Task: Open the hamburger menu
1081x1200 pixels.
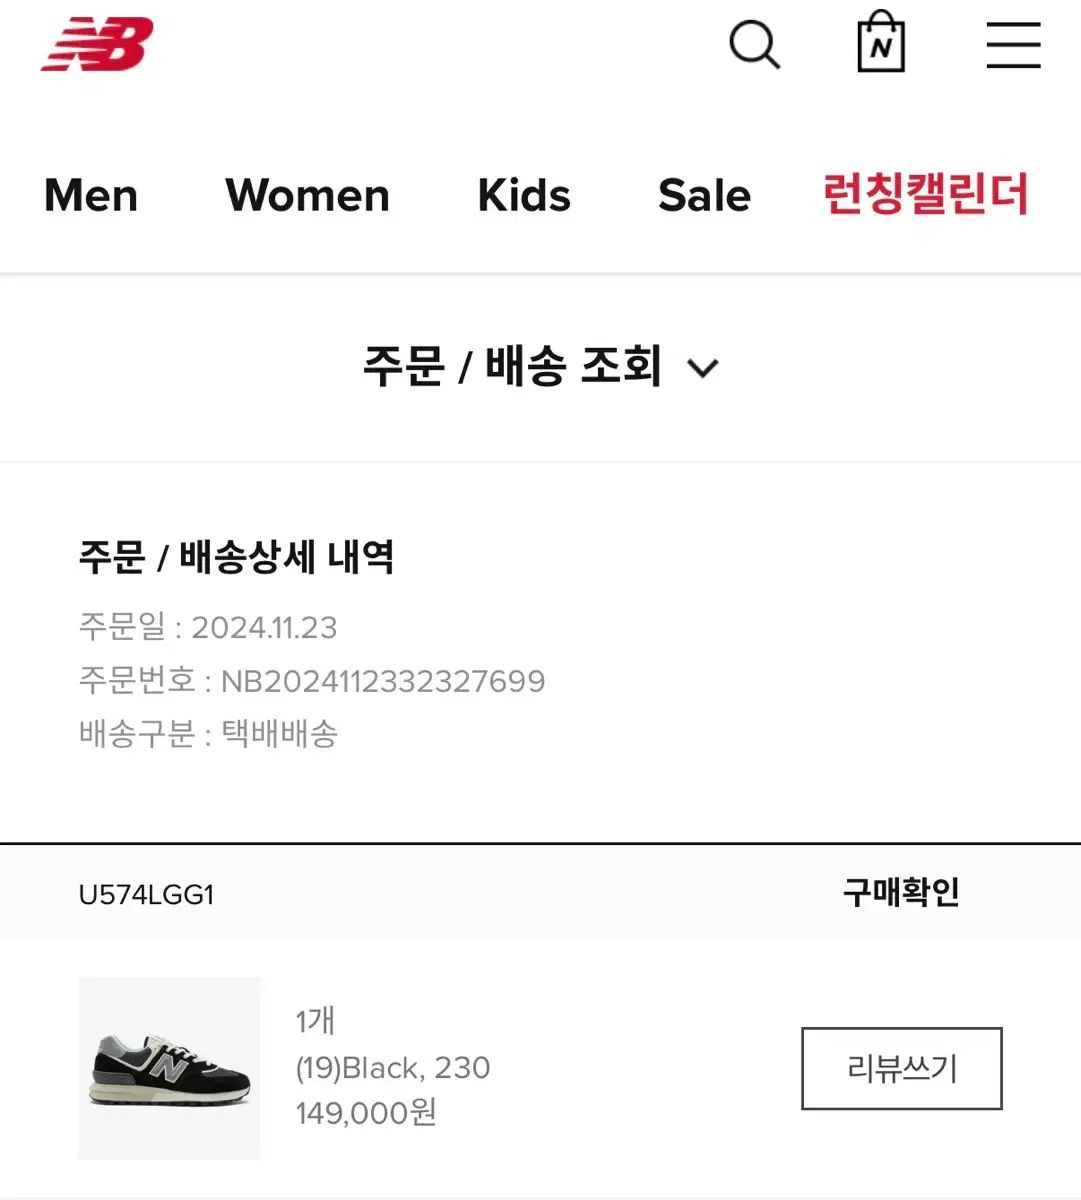Action: 1013,45
